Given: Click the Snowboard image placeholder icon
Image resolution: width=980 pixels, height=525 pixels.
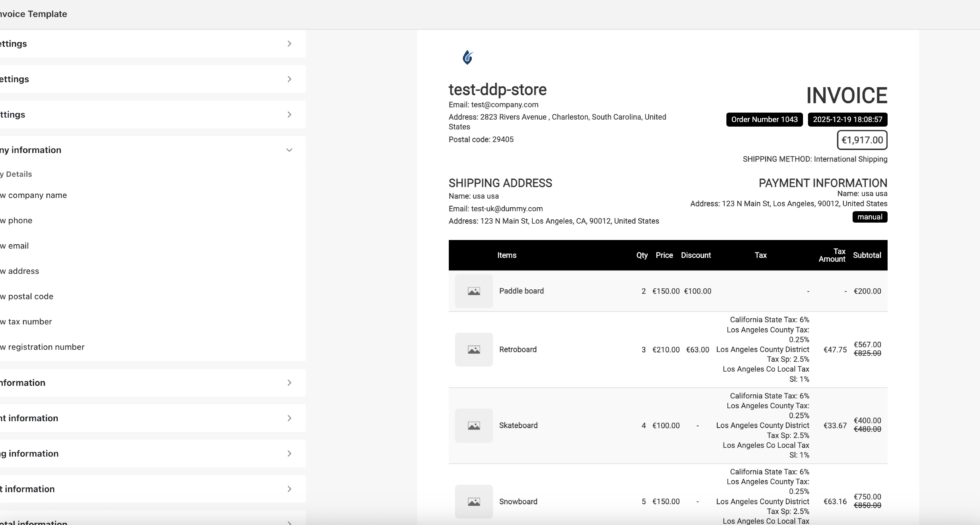Looking at the screenshot, I should pyautogui.click(x=473, y=501).
